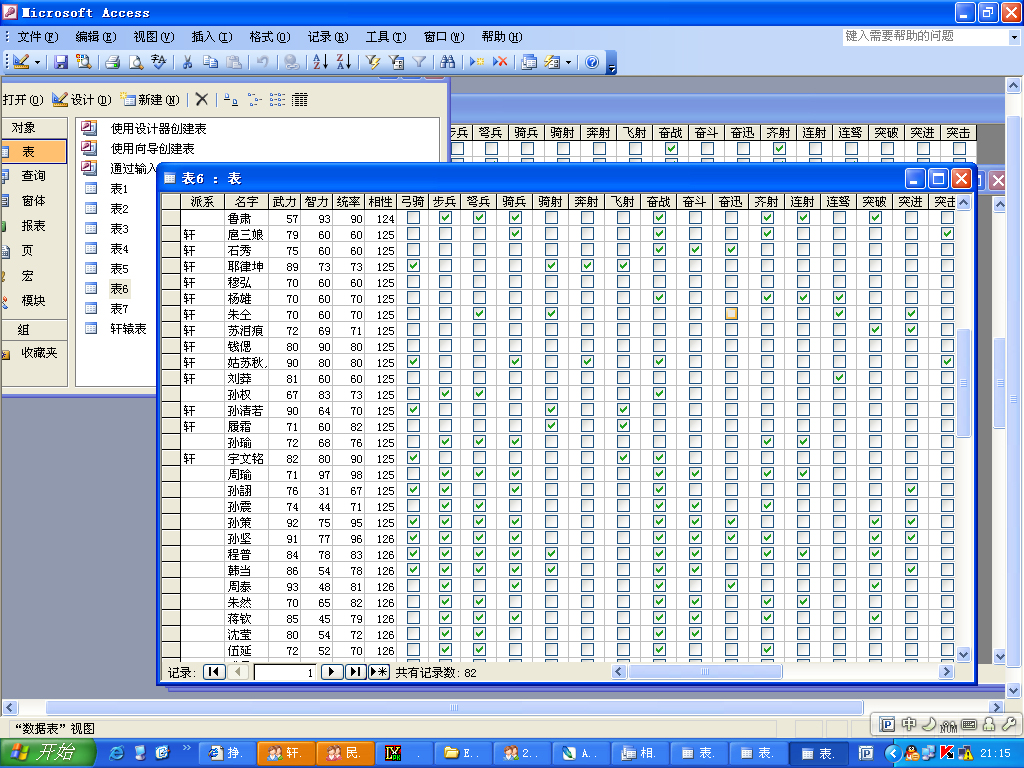Open the New Object dropdown arrow
Viewport: 1024px width, 768px height.
(568, 62)
